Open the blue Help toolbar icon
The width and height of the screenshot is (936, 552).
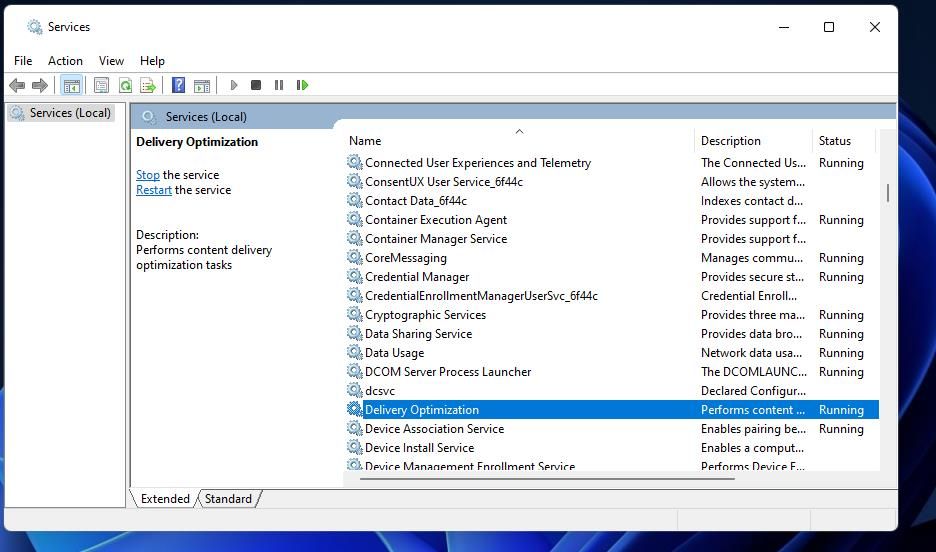(178, 85)
